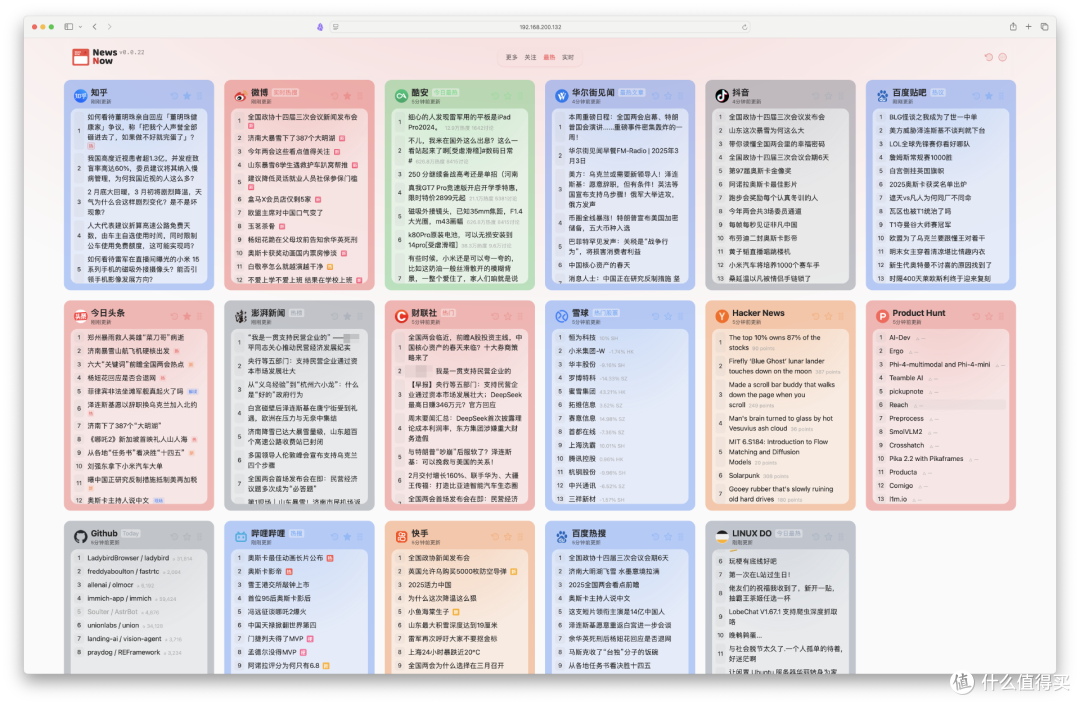Click the 今日最热 tag on 酷安
Image resolution: width=1080 pixels, height=705 pixels.
click(446, 92)
